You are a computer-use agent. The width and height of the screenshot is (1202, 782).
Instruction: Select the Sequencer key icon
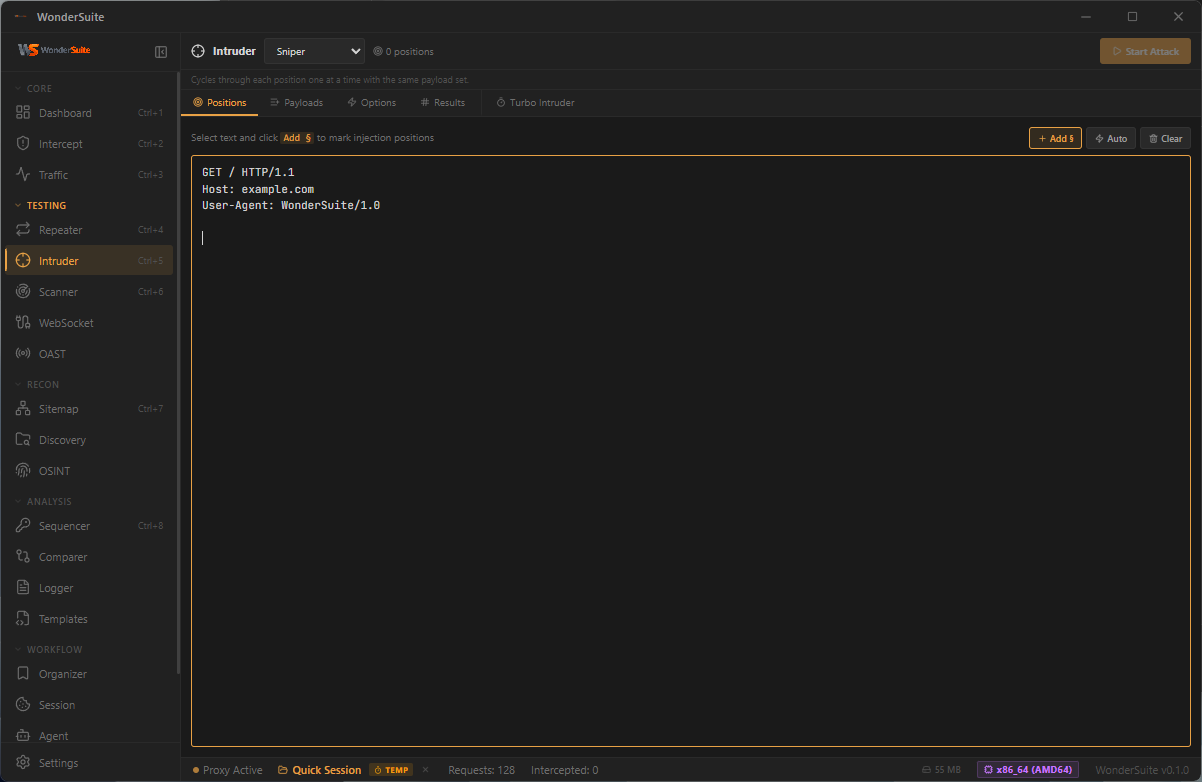(x=23, y=526)
